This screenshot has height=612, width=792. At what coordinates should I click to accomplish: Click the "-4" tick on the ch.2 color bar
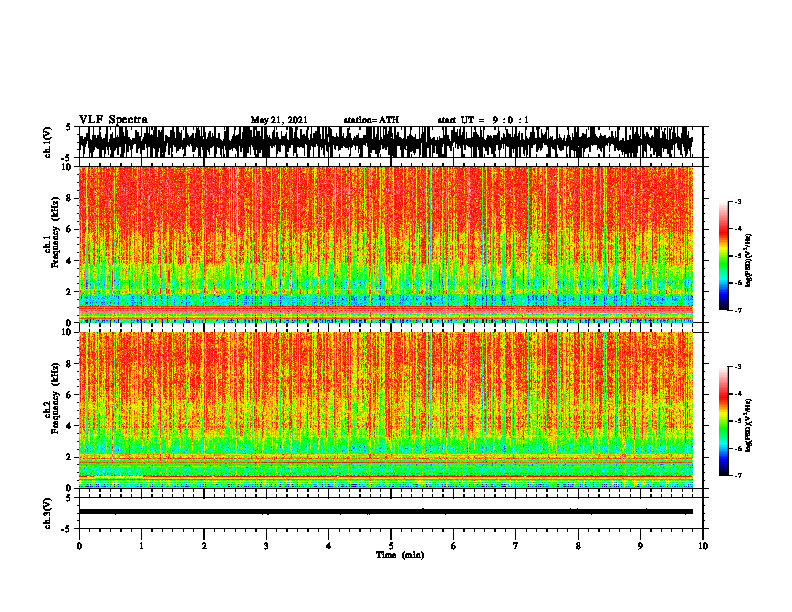point(738,394)
